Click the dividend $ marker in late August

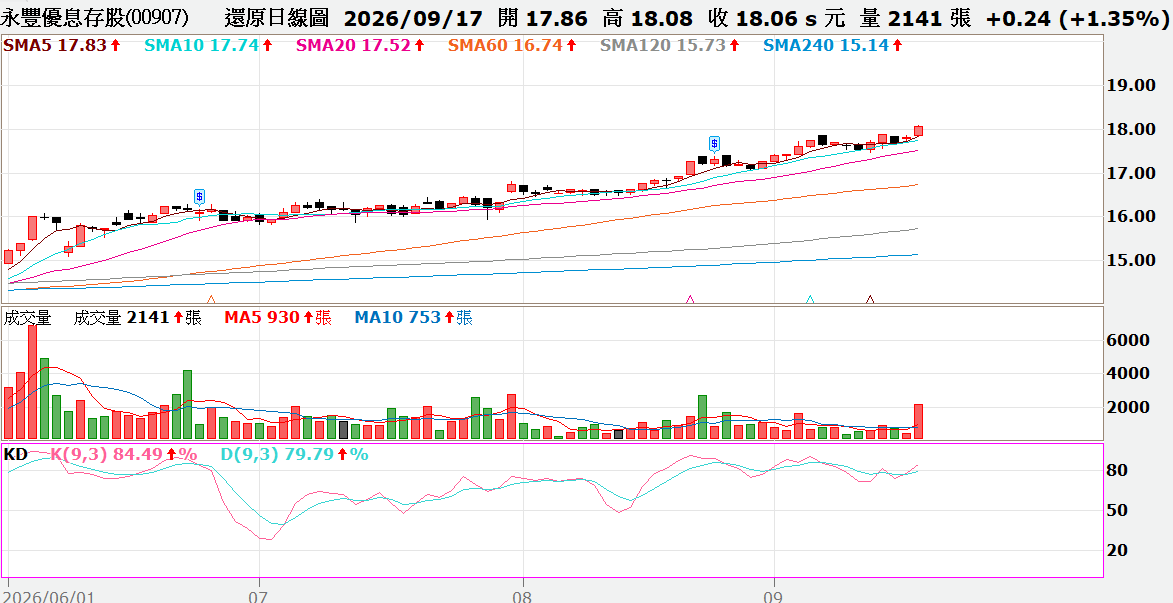click(714, 144)
